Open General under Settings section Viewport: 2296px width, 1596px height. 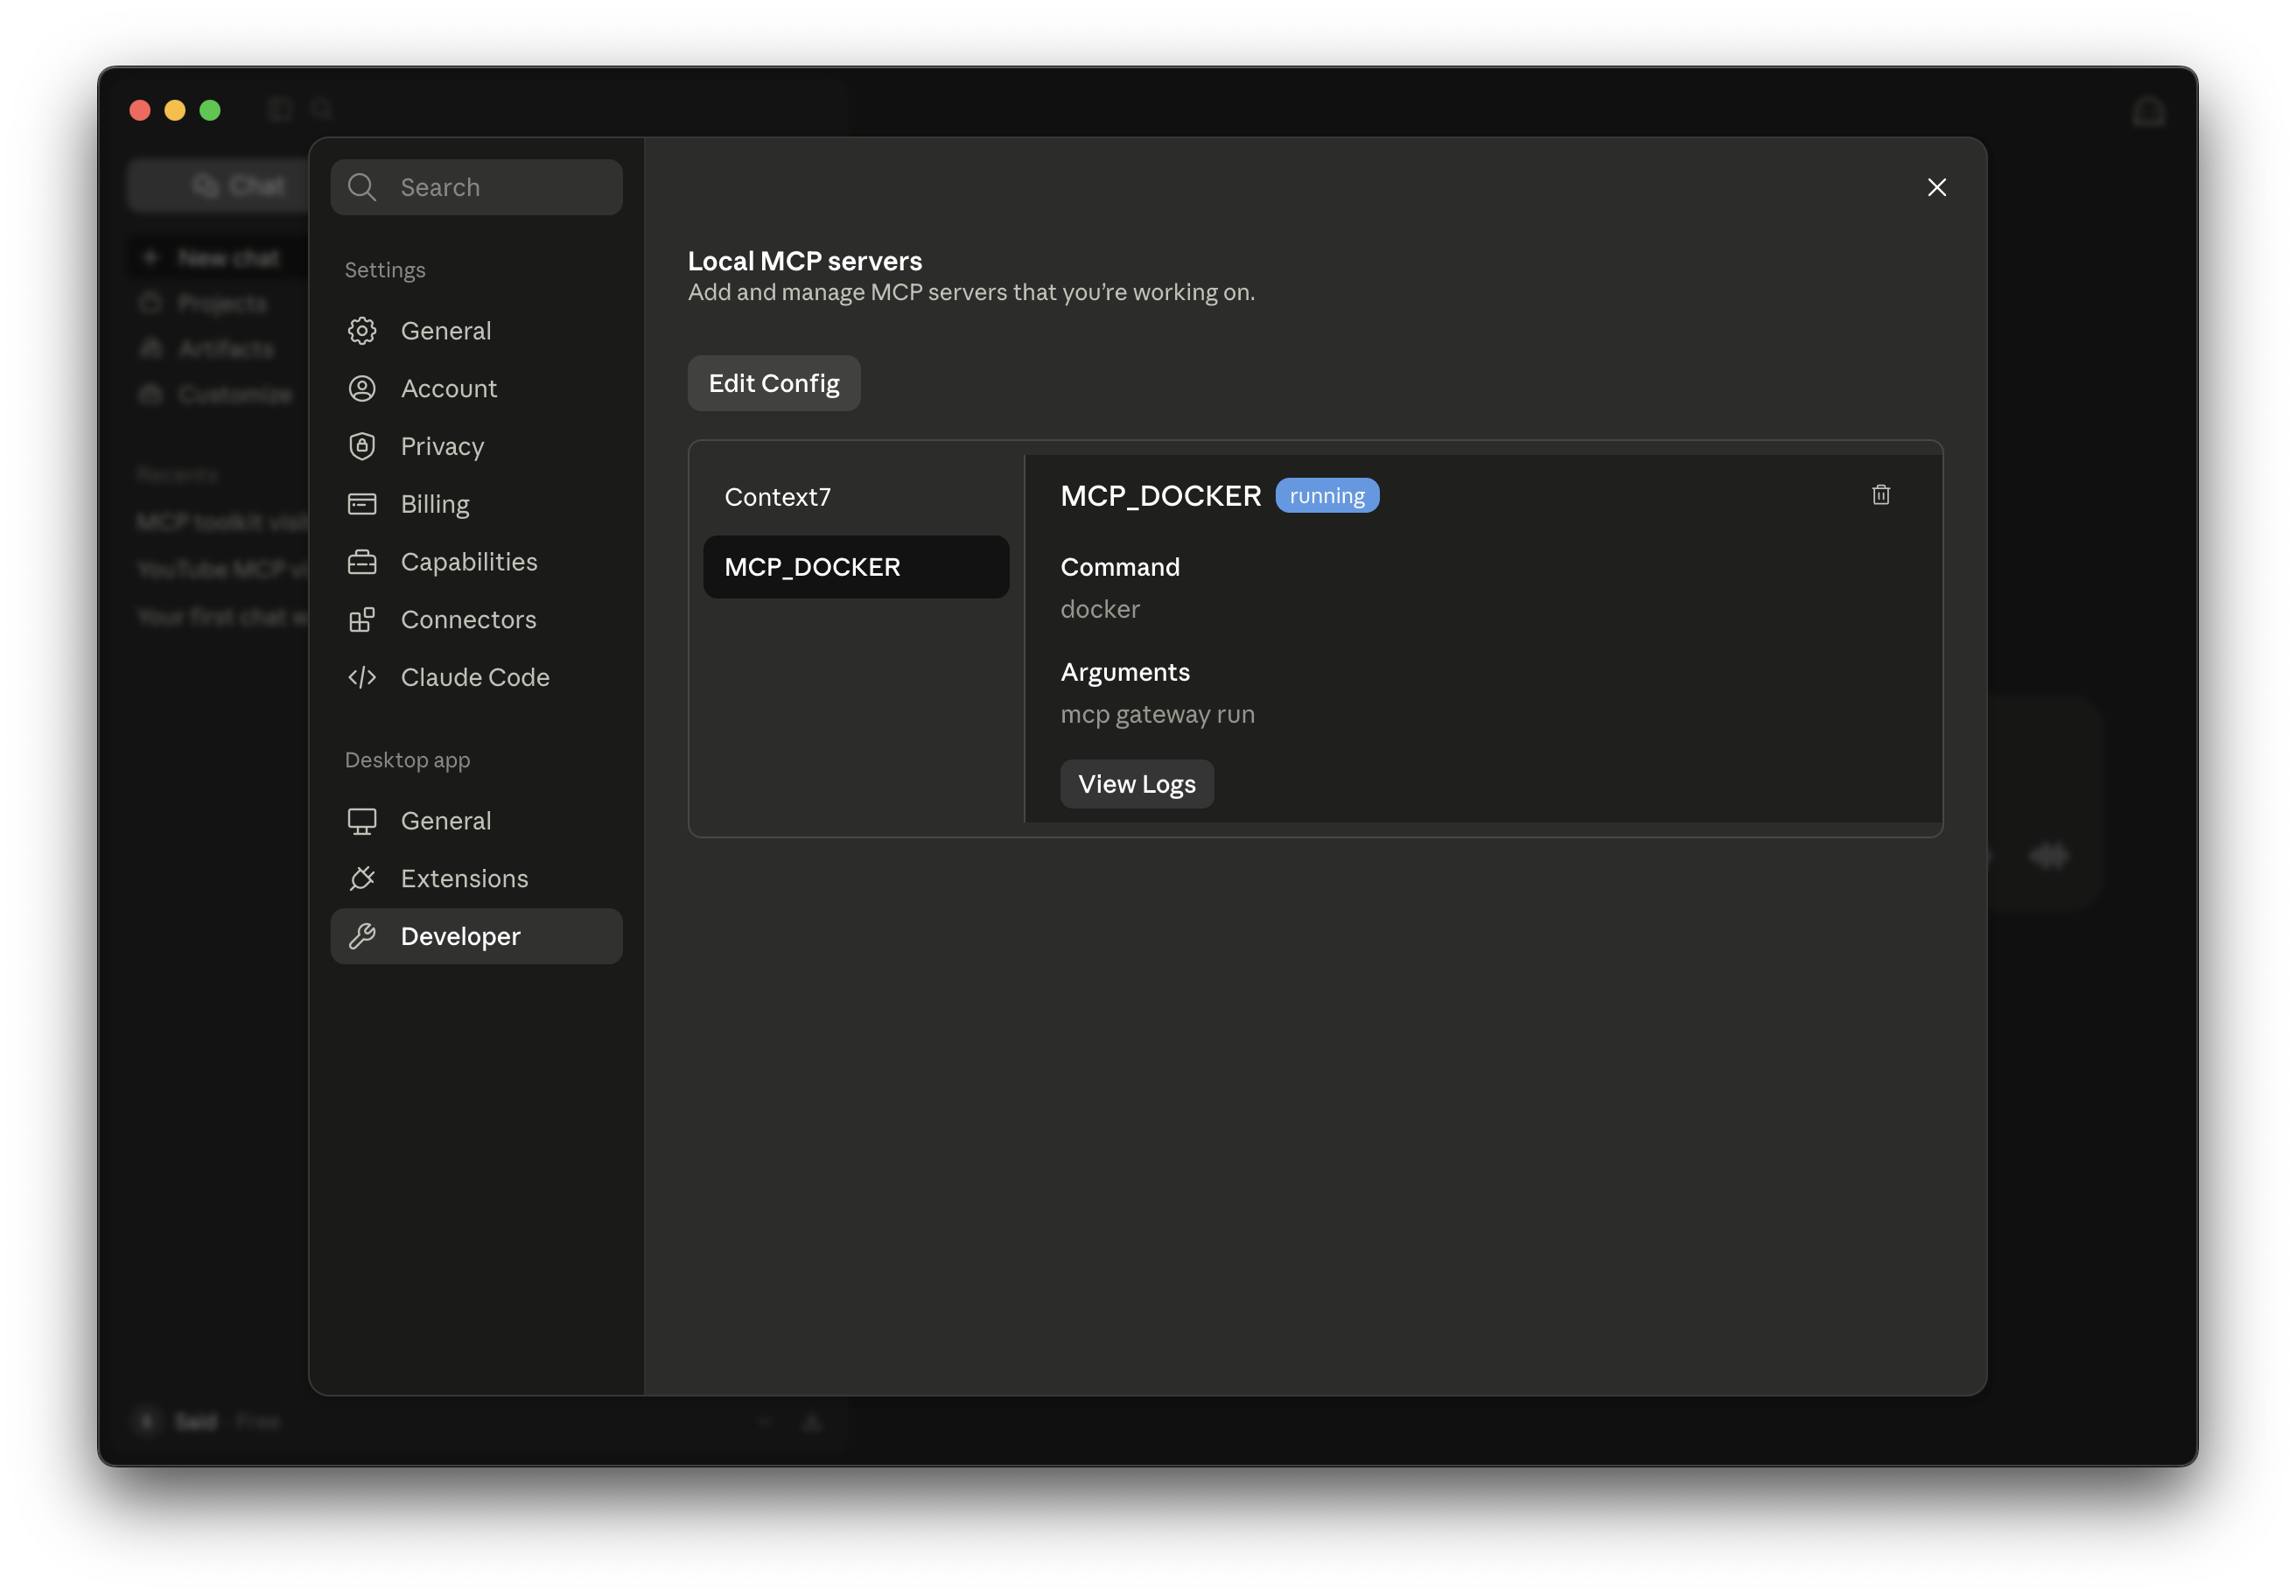coord(476,330)
